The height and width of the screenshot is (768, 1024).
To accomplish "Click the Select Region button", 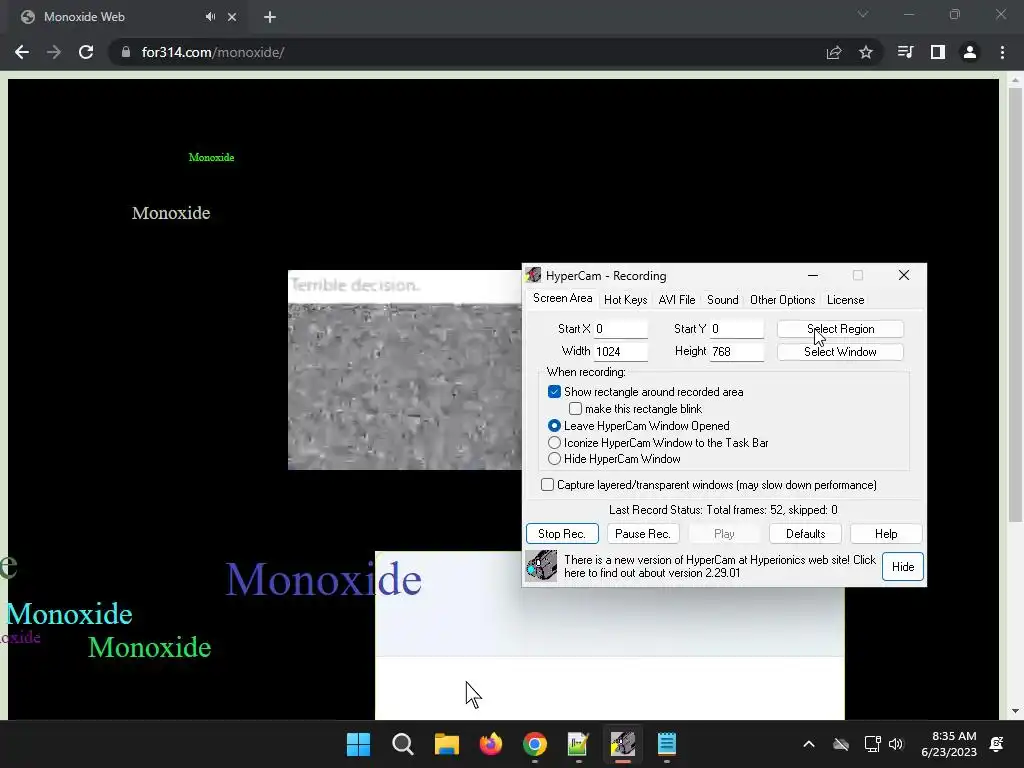I will 840,329.
